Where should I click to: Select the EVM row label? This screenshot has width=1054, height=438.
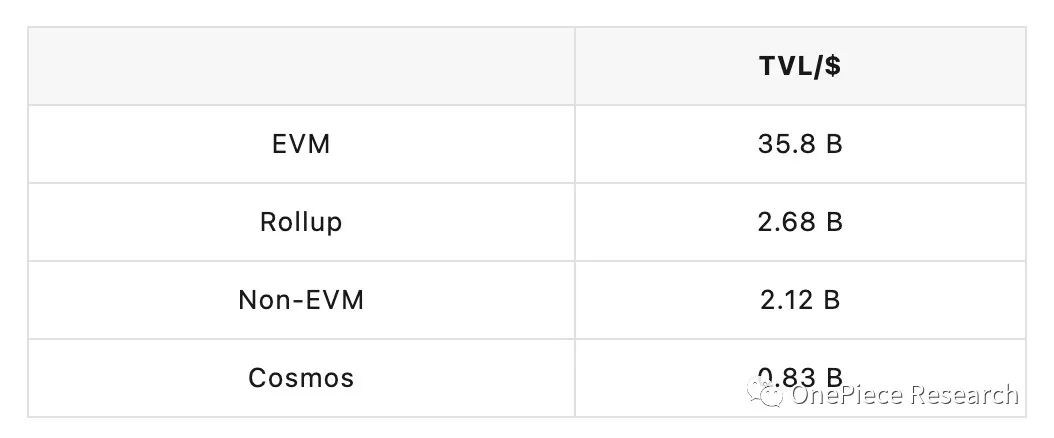(301, 144)
